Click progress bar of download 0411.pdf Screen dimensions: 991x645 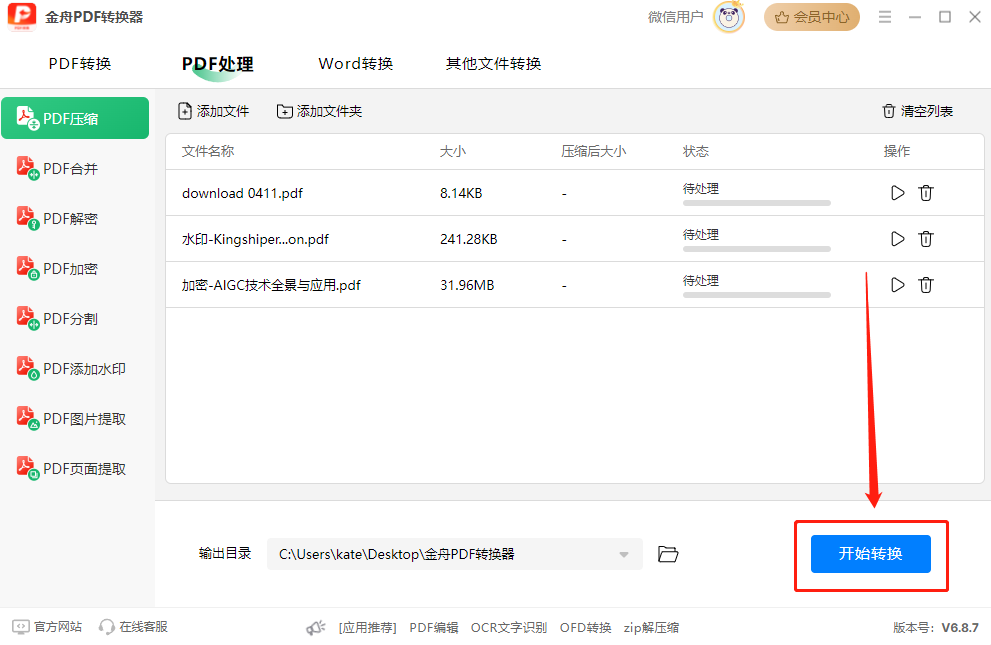[757, 203]
